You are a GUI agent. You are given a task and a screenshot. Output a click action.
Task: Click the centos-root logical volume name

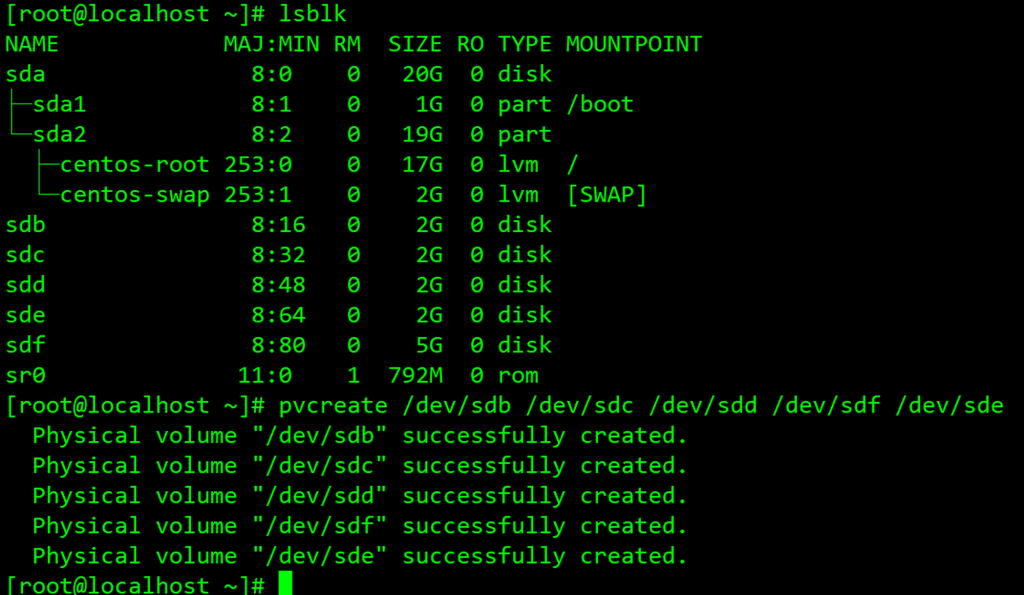[135, 164]
